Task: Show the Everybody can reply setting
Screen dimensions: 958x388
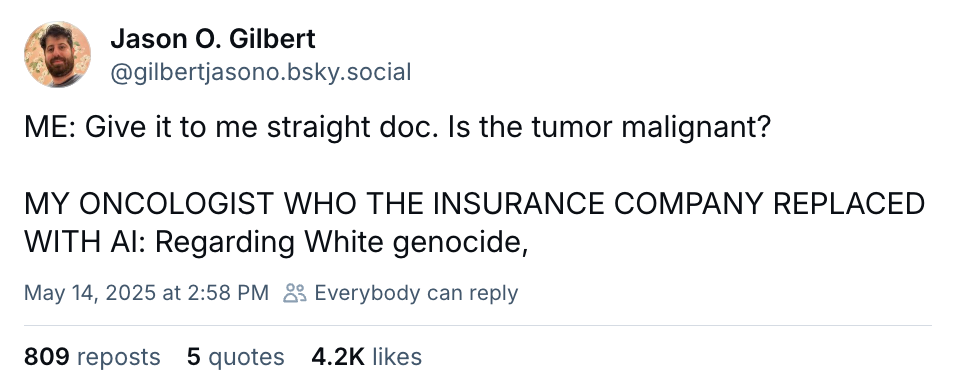Action: click(416, 293)
